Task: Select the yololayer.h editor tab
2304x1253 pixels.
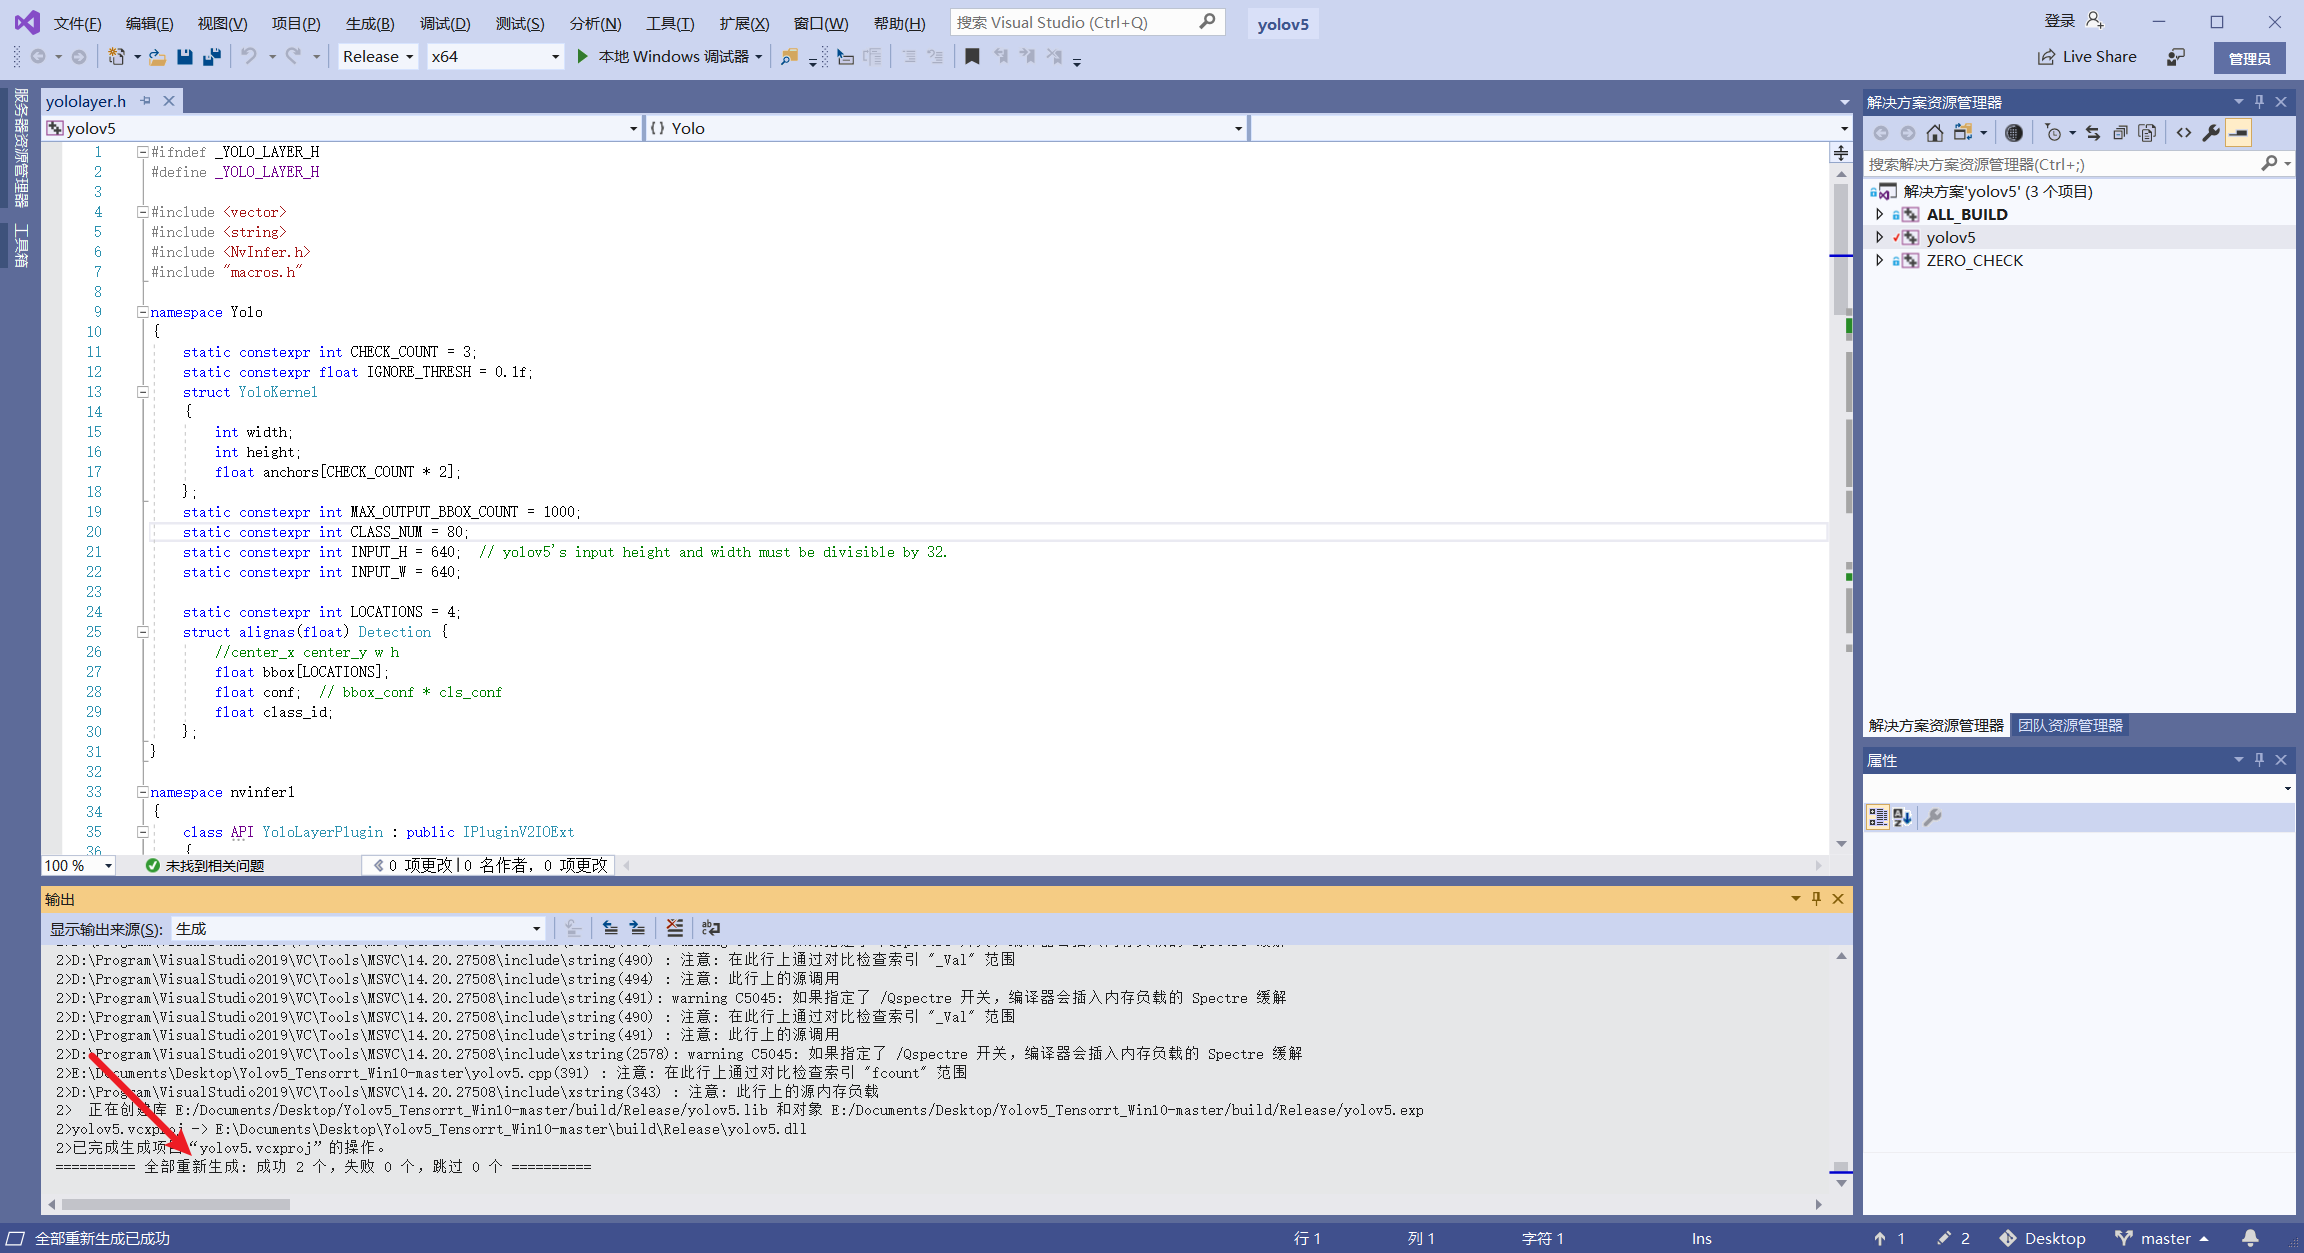Action: coord(86,101)
